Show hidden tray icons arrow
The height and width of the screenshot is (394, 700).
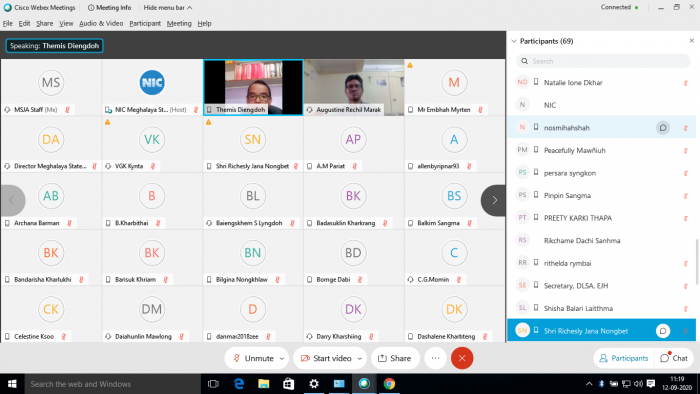click(589, 384)
